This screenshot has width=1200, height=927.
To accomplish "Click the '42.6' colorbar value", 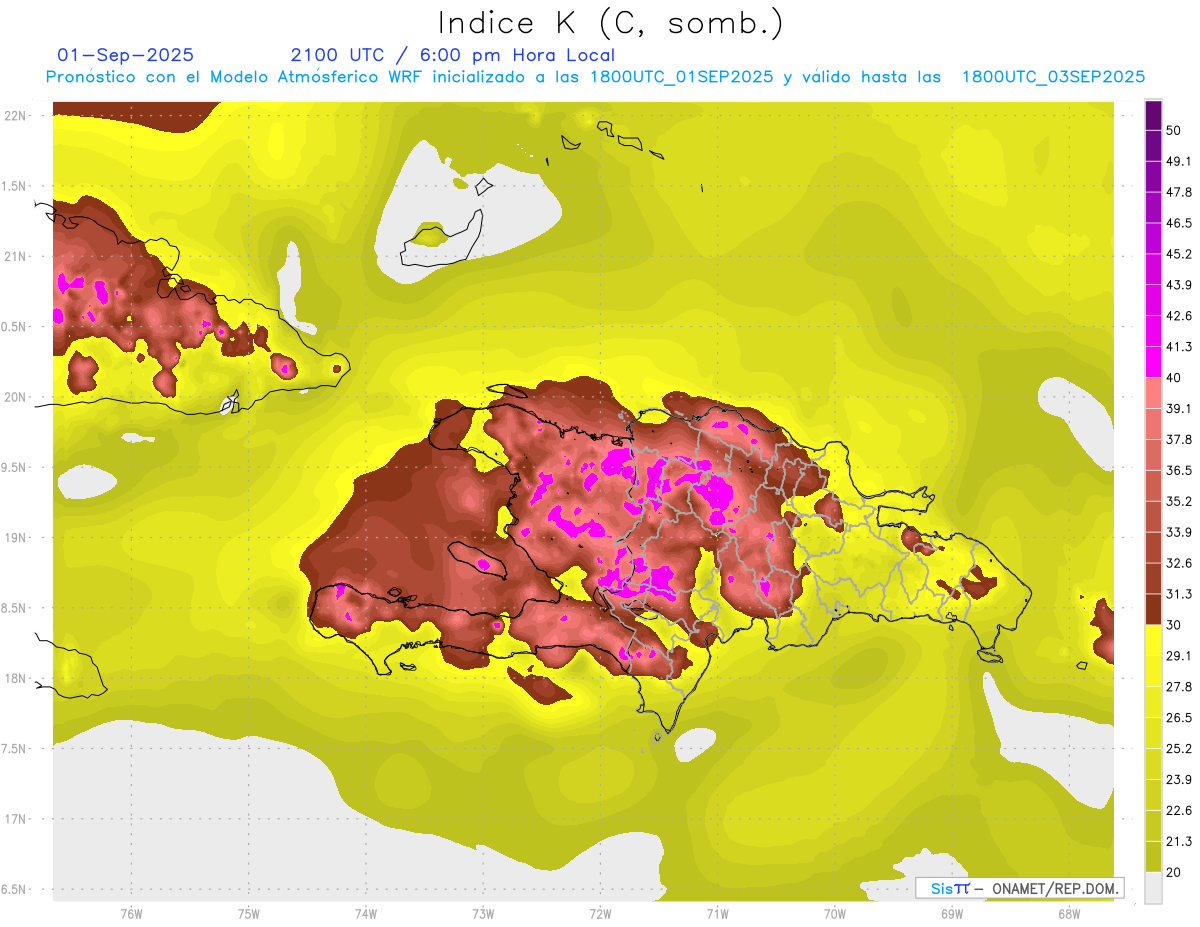I will 1179,316.
